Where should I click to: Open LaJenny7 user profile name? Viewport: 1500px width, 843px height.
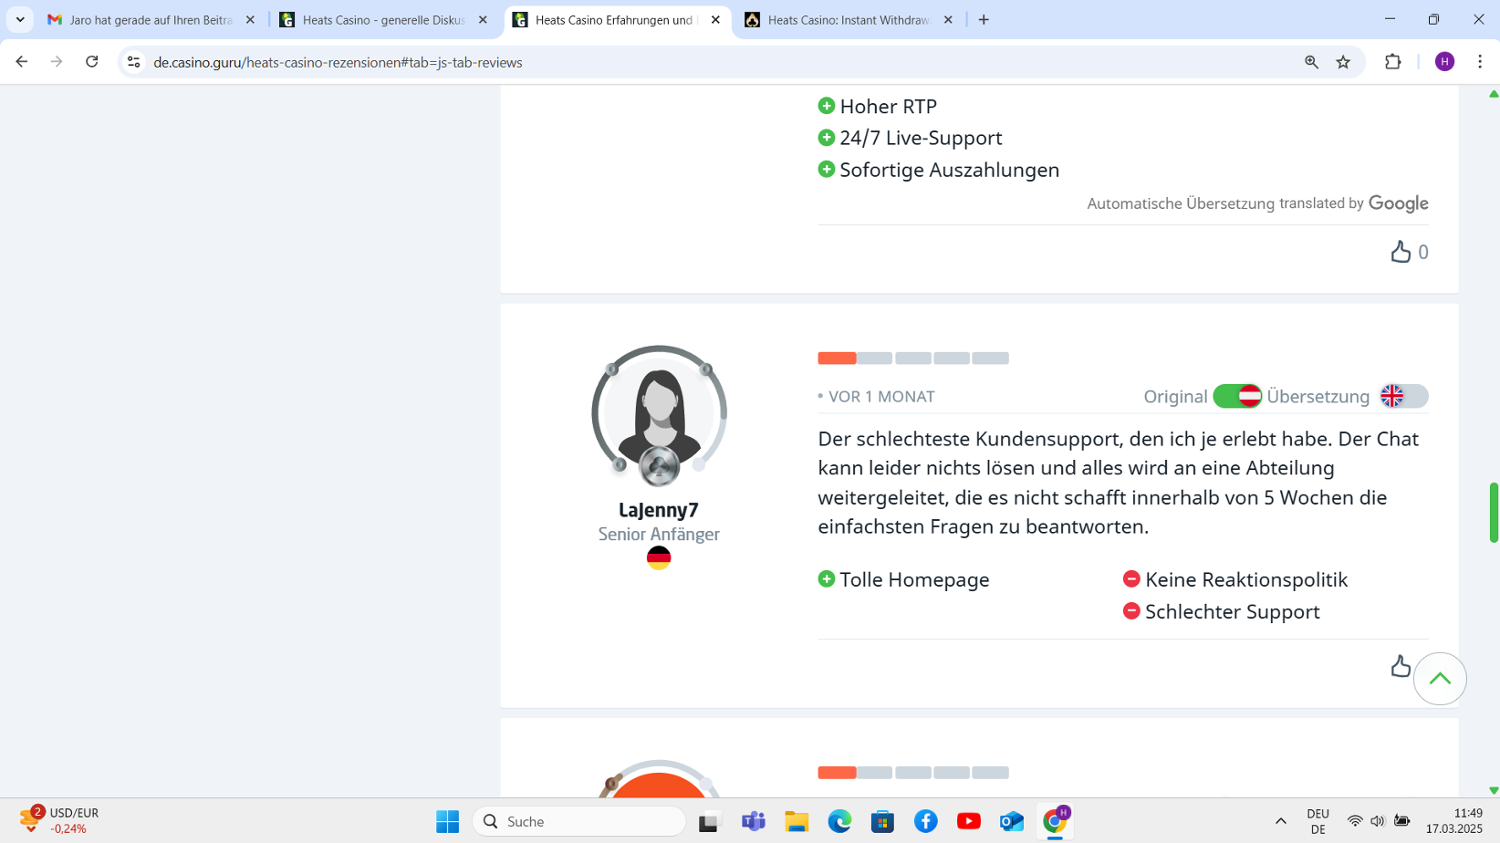658,510
